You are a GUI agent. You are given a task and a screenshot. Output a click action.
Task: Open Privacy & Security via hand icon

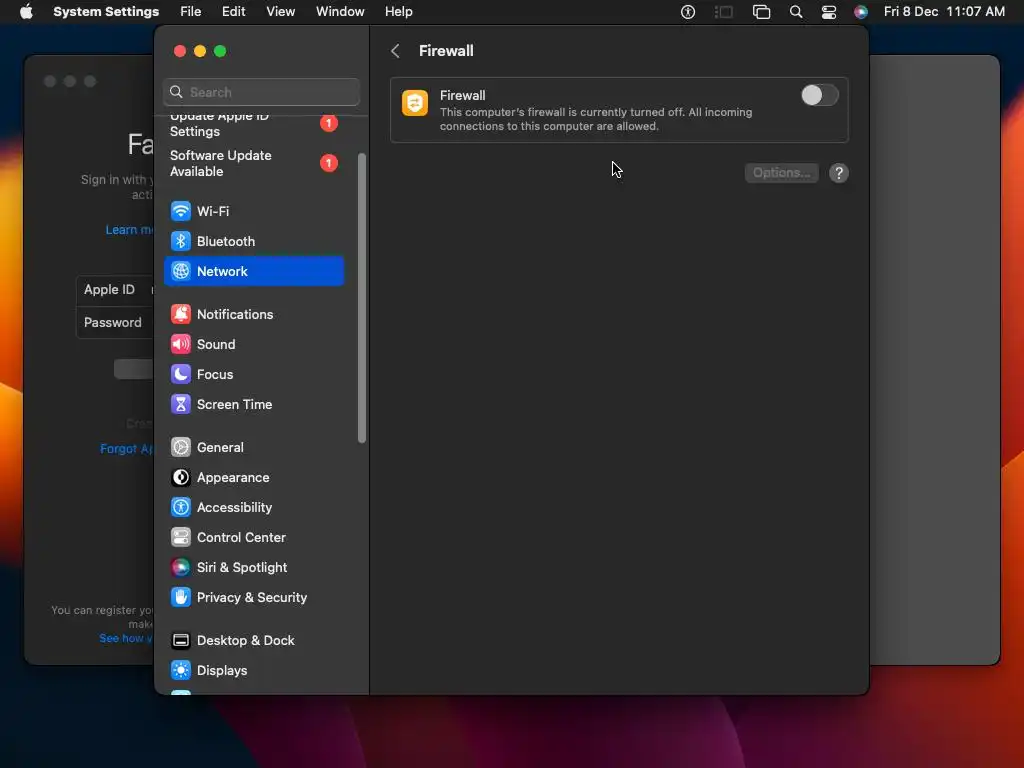181,598
